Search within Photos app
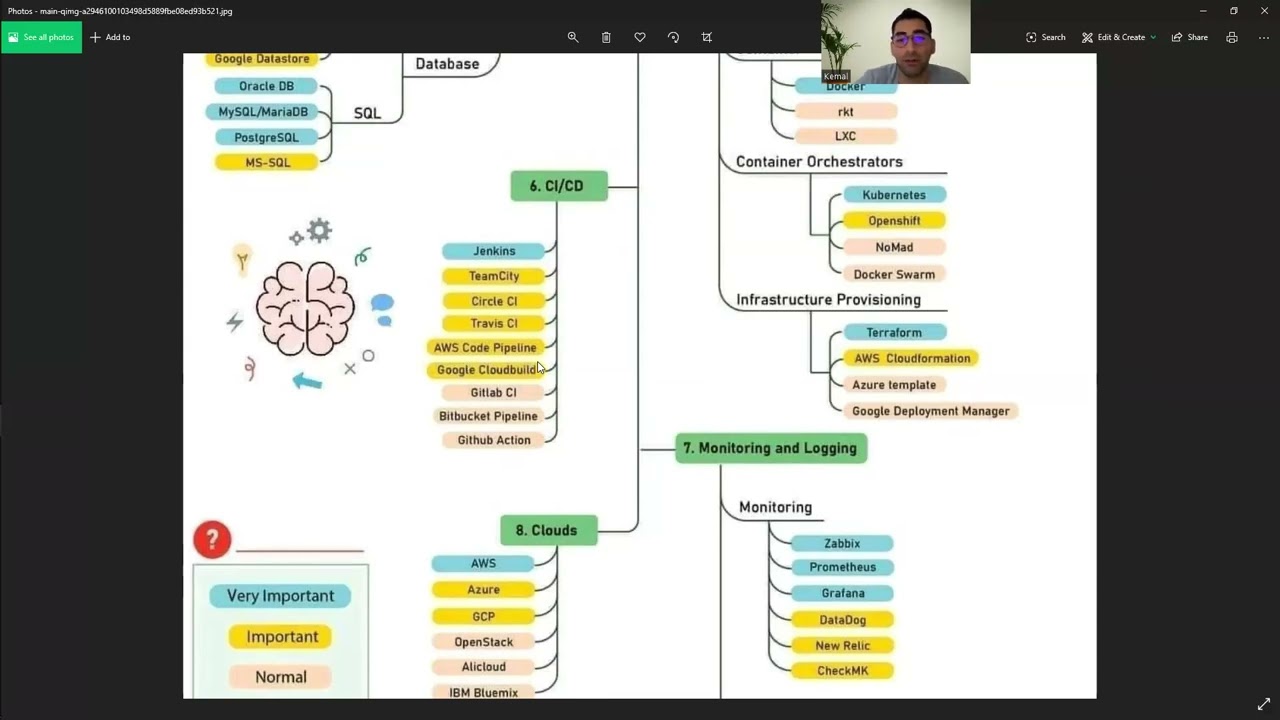Viewport: 1280px width, 720px height. tap(1045, 37)
